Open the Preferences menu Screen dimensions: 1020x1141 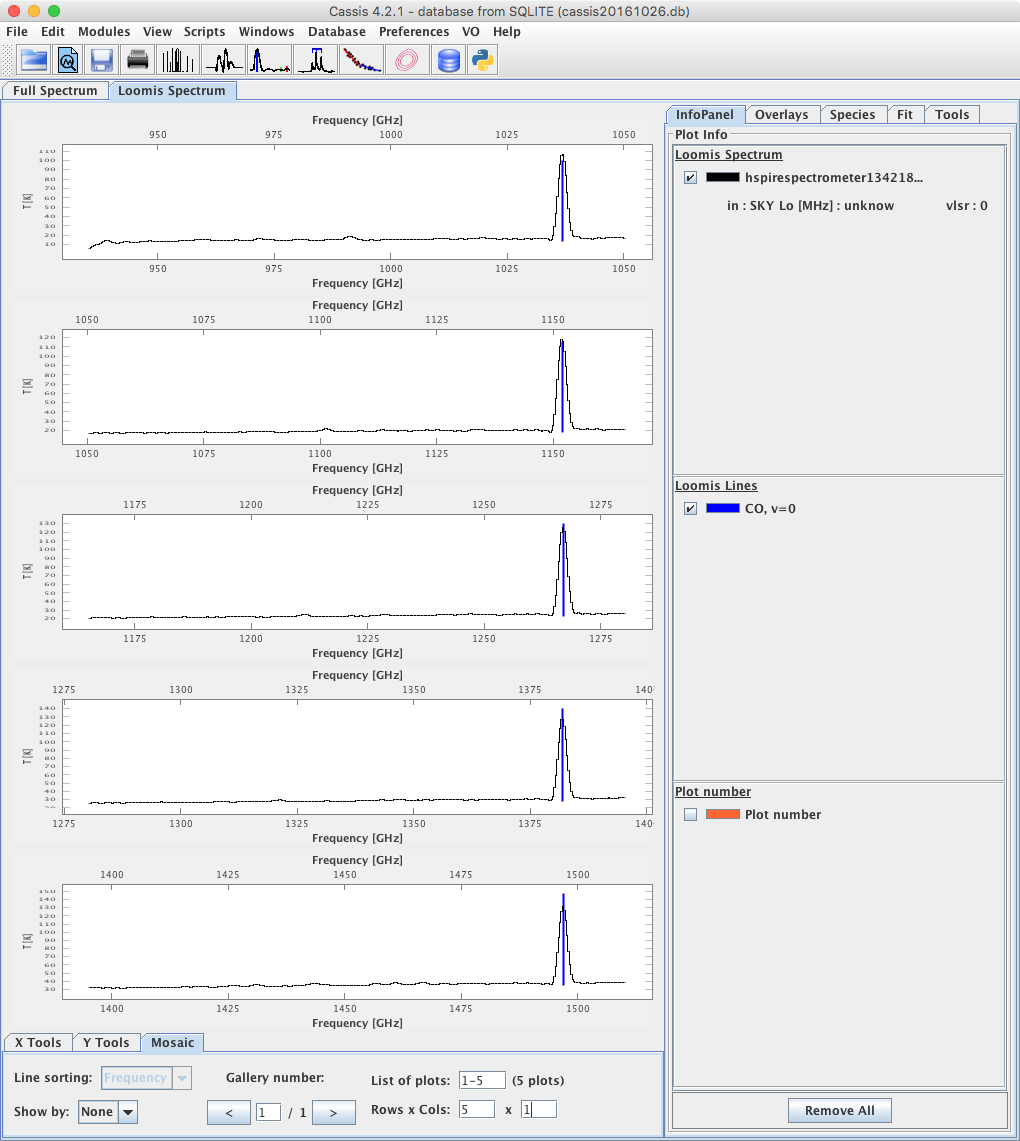pos(414,31)
